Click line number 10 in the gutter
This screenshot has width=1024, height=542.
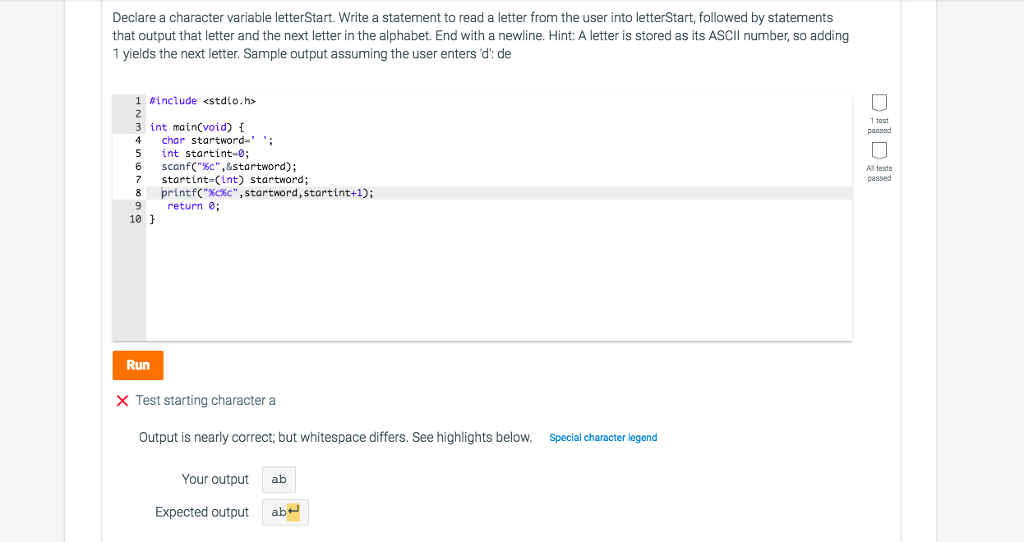click(x=135, y=219)
